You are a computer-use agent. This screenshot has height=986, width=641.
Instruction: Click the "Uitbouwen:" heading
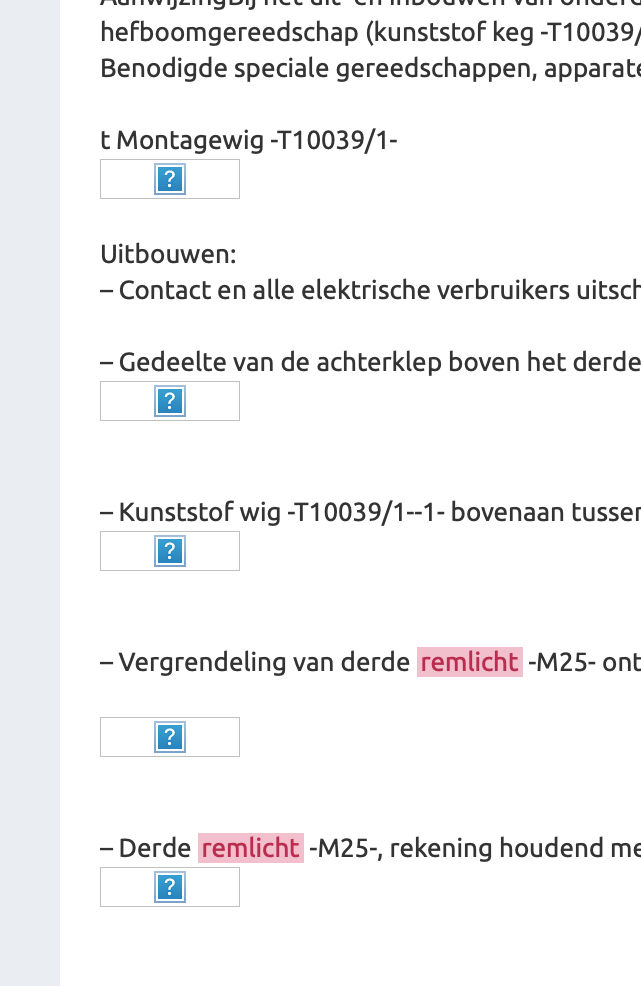(x=168, y=254)
